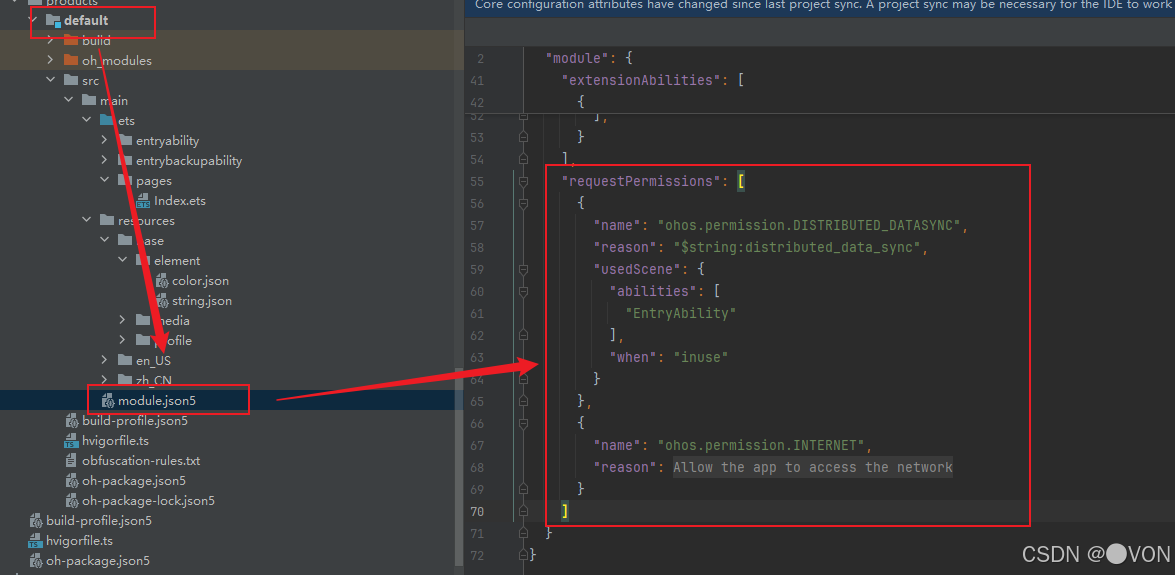Click "$string:distributed_data_sync" reason value
This screenshot has height=575, width=1175.
tap(797, 247)
